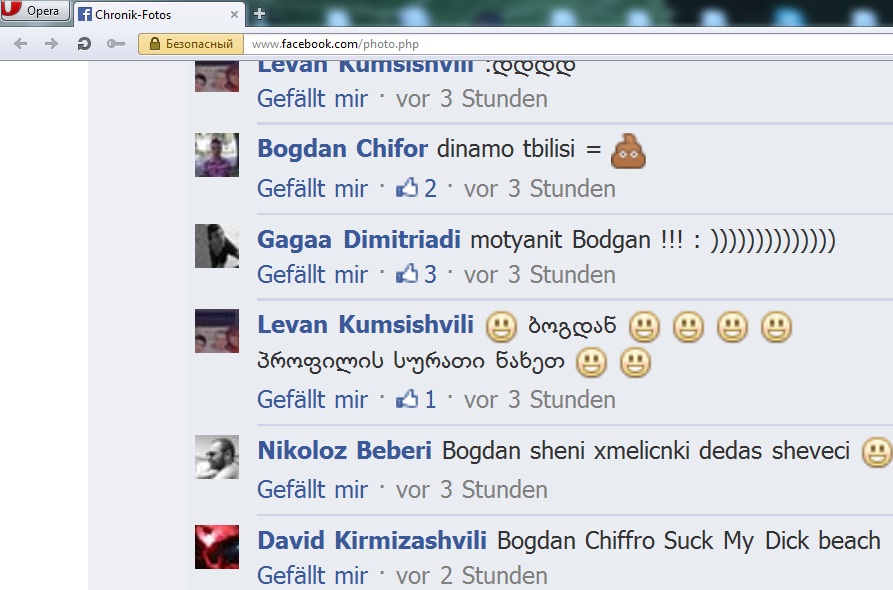
Task: Click David Kirmizashvili's red avatar thumbnail
Action: click(217, 547)
